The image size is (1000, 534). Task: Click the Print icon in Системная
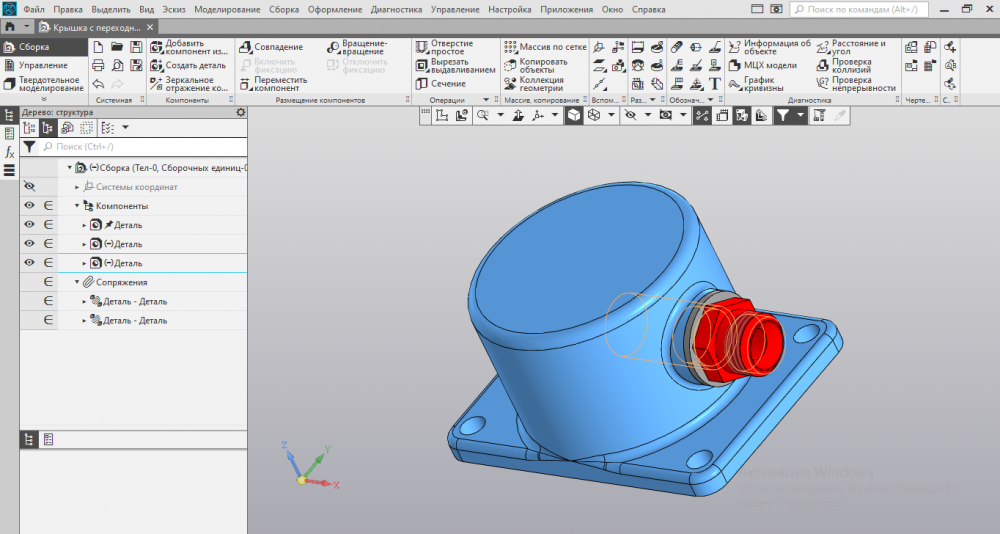98,65
